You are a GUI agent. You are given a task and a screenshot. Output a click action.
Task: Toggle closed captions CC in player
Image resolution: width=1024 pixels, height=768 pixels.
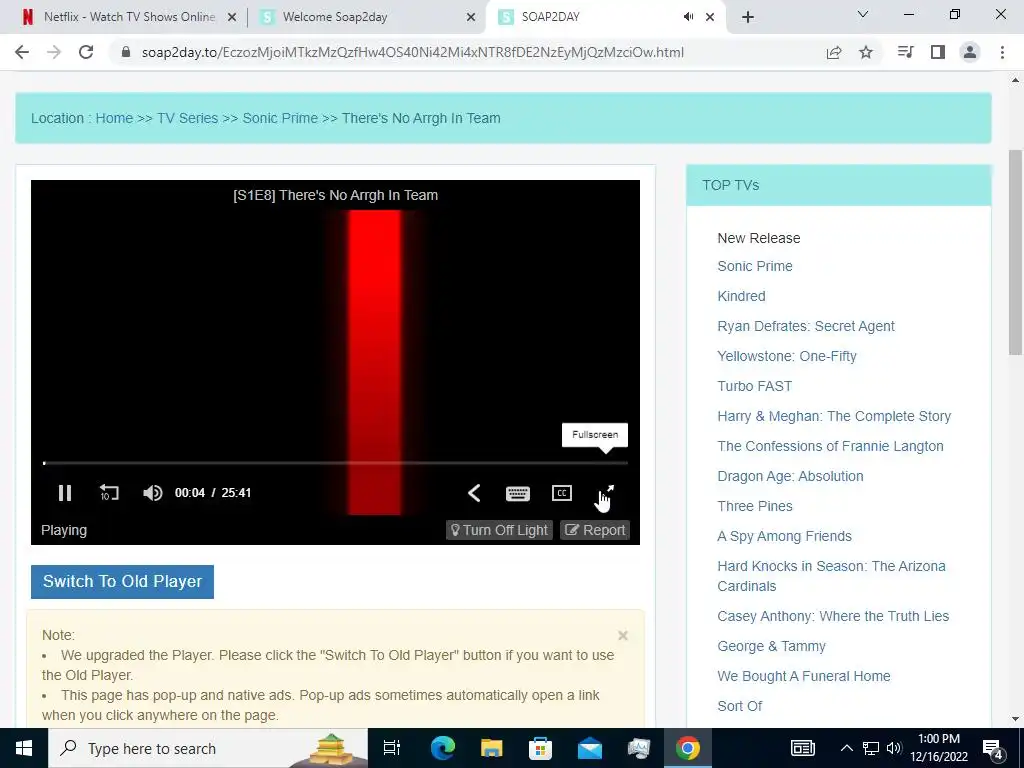pos(562,493)
